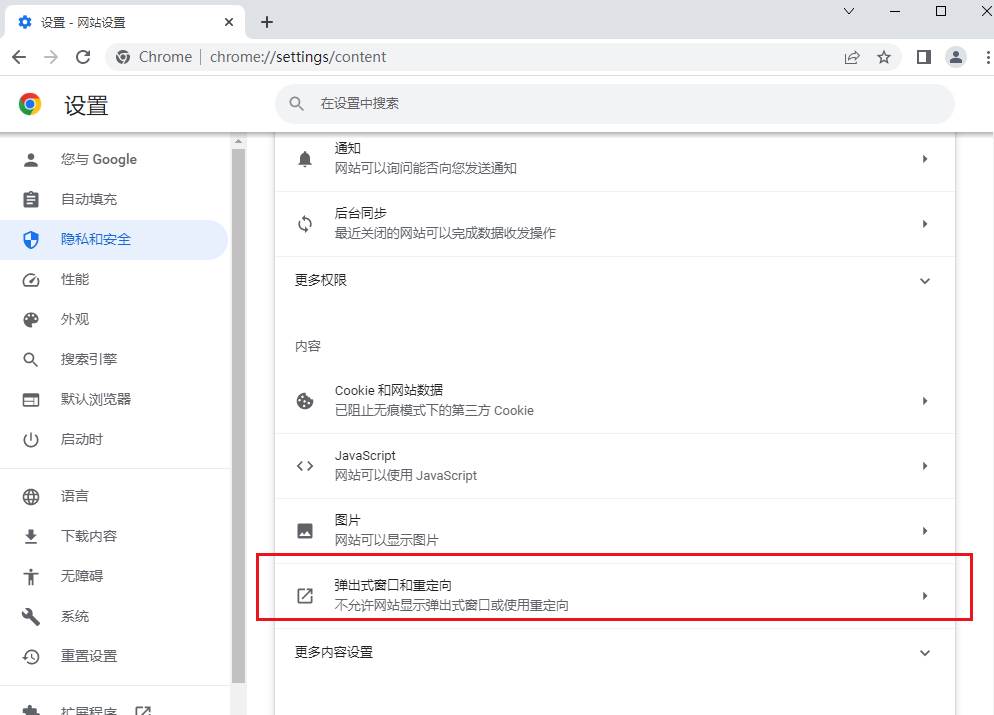994x715 pixels.
Task: Click the magnifier icon beside 搜索引擎
Action: pyautogui.click(x=30, y=359)
